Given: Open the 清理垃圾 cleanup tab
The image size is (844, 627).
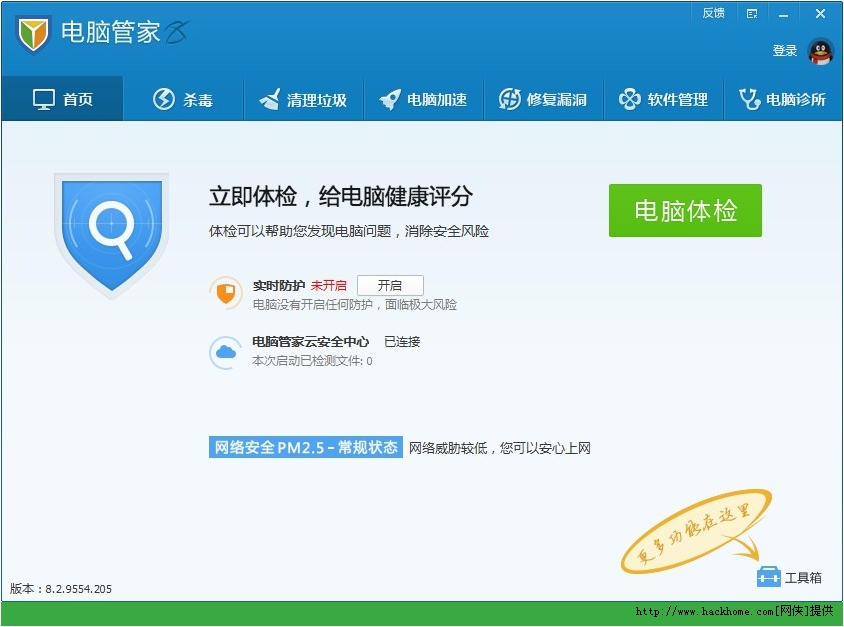Looking at the screenshot, I should pyautogui.click(x=304, y=99).
